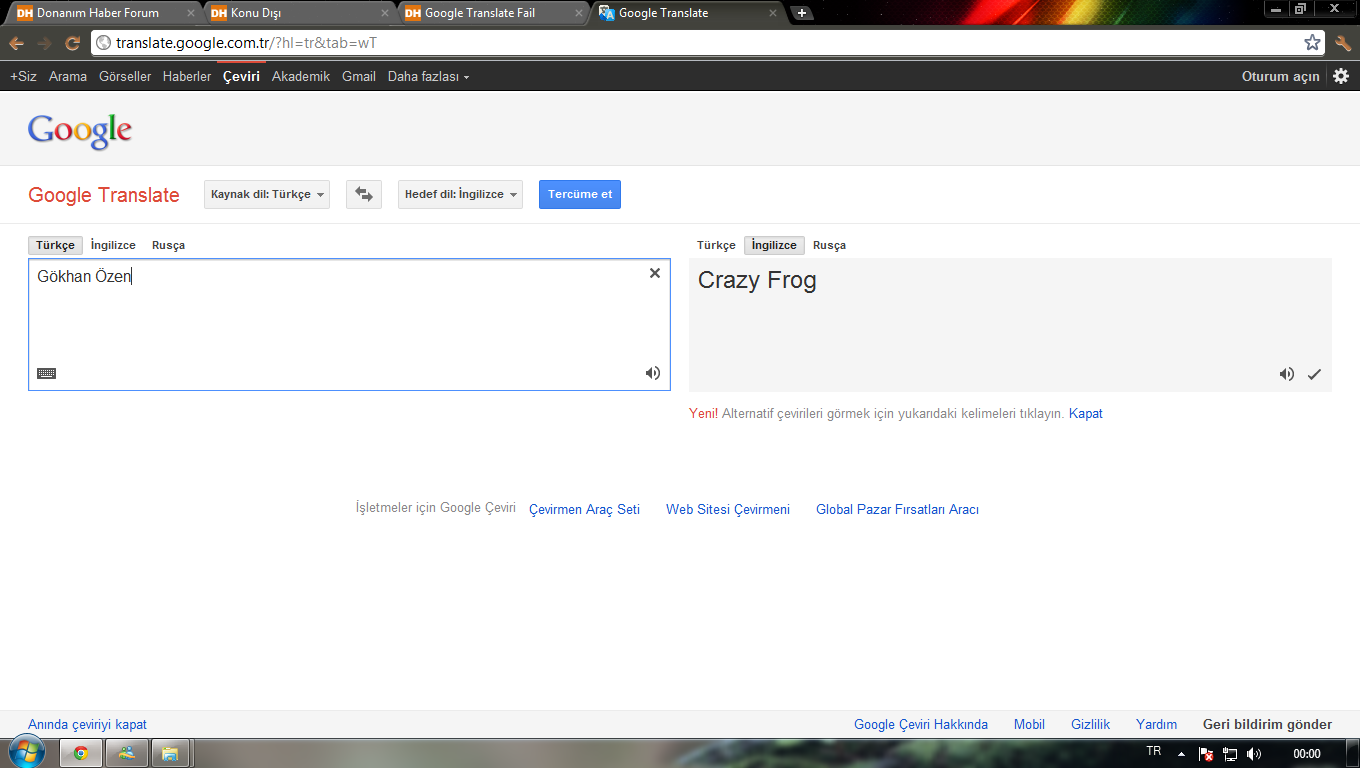Screen dimensions: 1360x768
Task: Click the Windows Explorer folder taskbar icon
Action: [171, 753]
